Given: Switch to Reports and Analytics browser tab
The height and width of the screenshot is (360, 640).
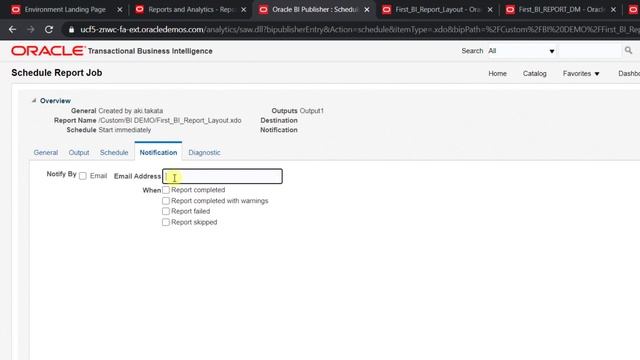Looking at the screenshot, I should coord(190,9).
